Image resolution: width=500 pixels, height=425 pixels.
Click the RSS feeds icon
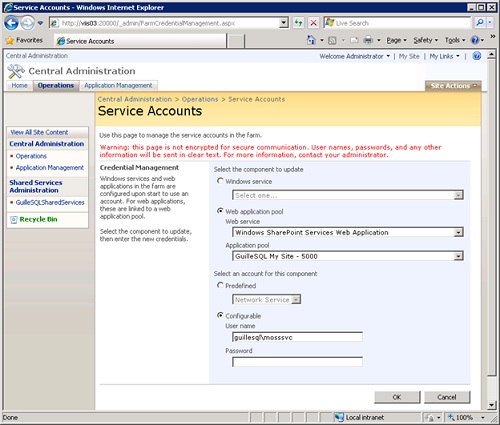pos(332,40)
